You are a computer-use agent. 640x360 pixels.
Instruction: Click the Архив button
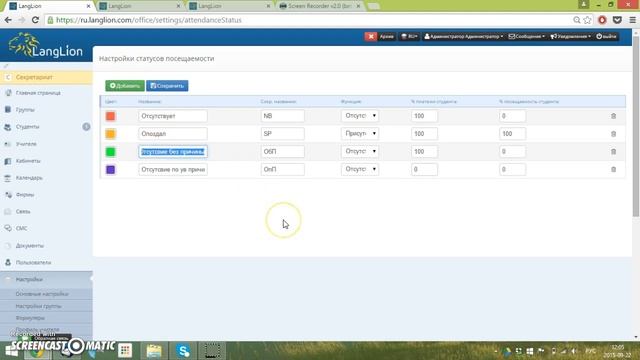click(x=386, y=36)
